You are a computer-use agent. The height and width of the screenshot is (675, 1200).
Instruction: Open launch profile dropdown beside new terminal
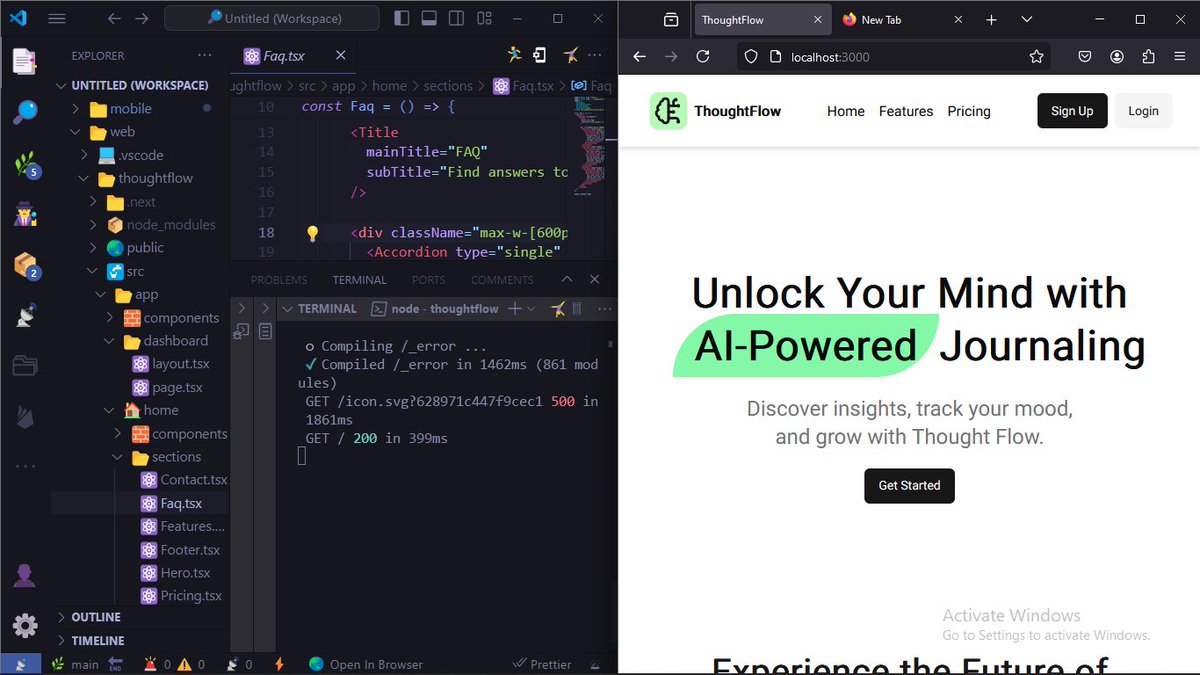531,309
